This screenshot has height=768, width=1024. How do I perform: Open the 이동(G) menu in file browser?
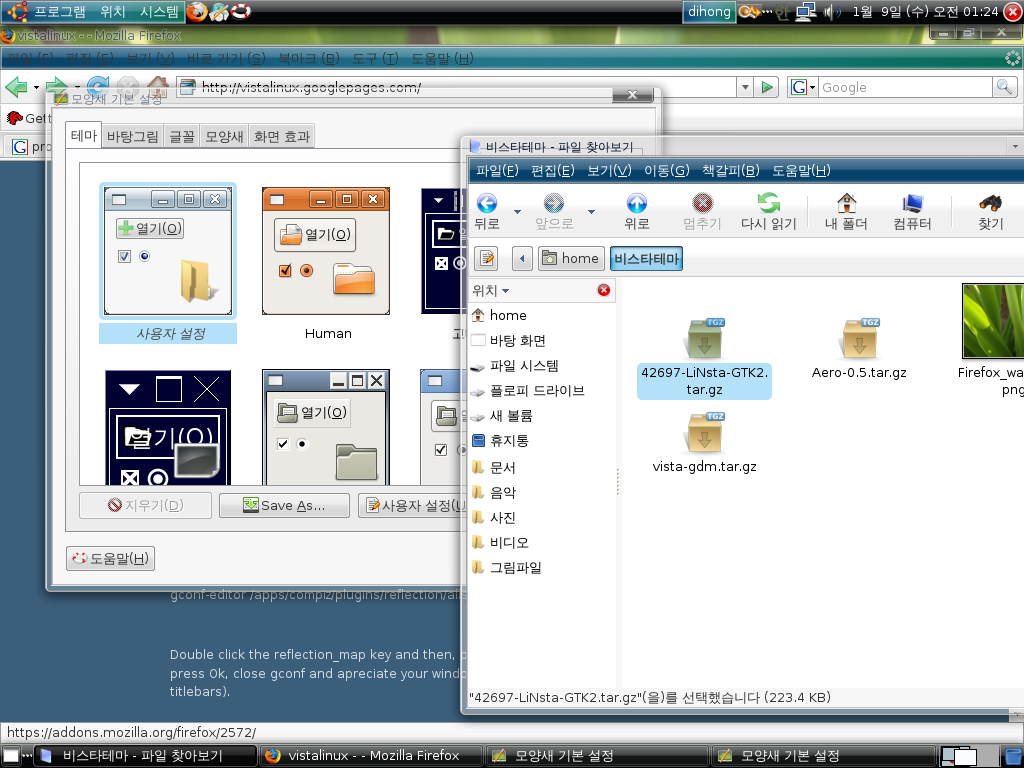click(x=666, y=170)
